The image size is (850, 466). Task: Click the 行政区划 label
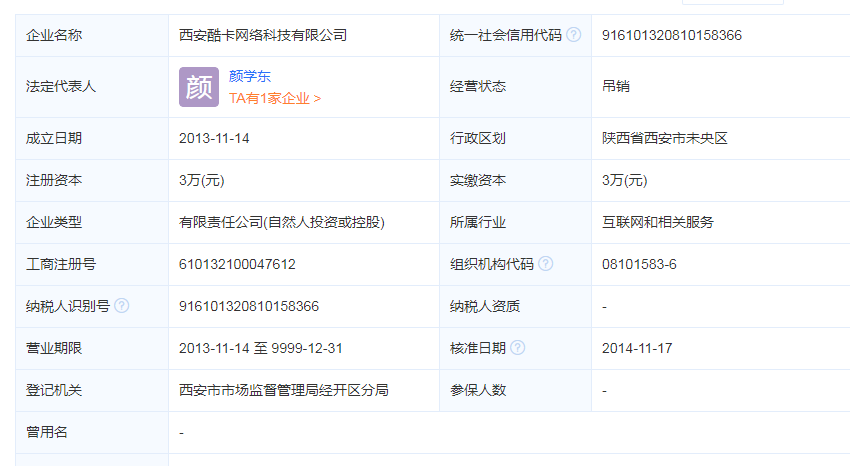[478, 139]
